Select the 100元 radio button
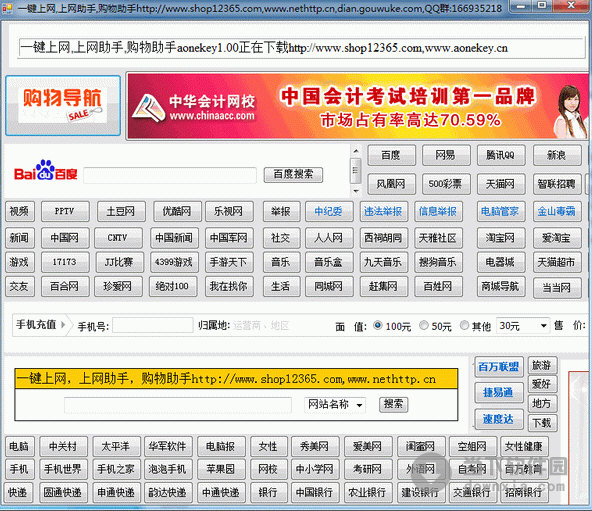The width and height of the screenshot is (592, 511). coord(378,326)
